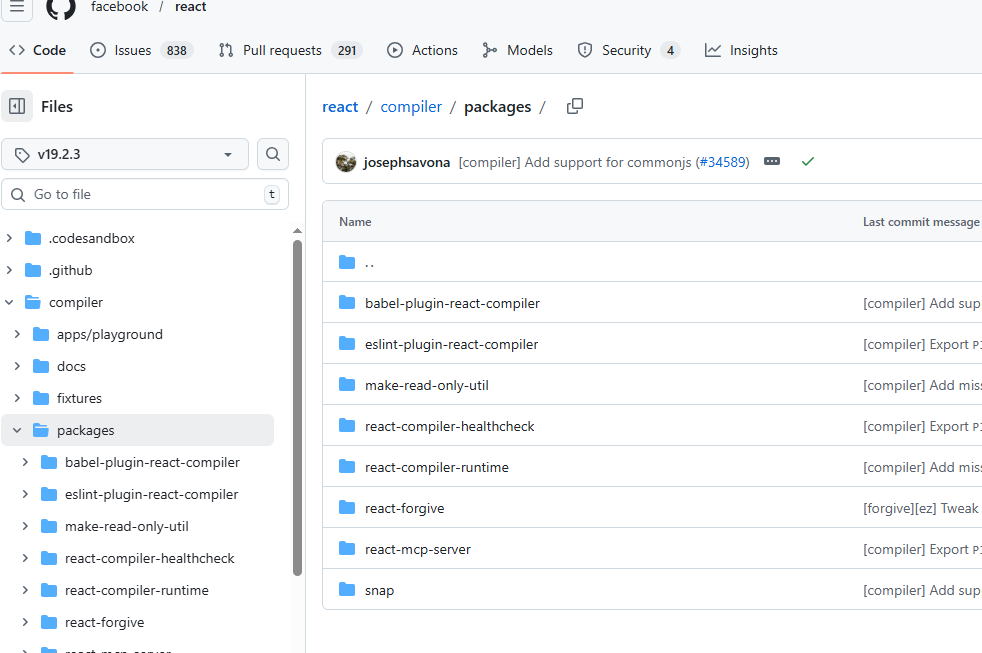Expand react-compiler-runtime chevron in sidebar
This screenshot has width=982, height=653.
(x=26, y=590)
